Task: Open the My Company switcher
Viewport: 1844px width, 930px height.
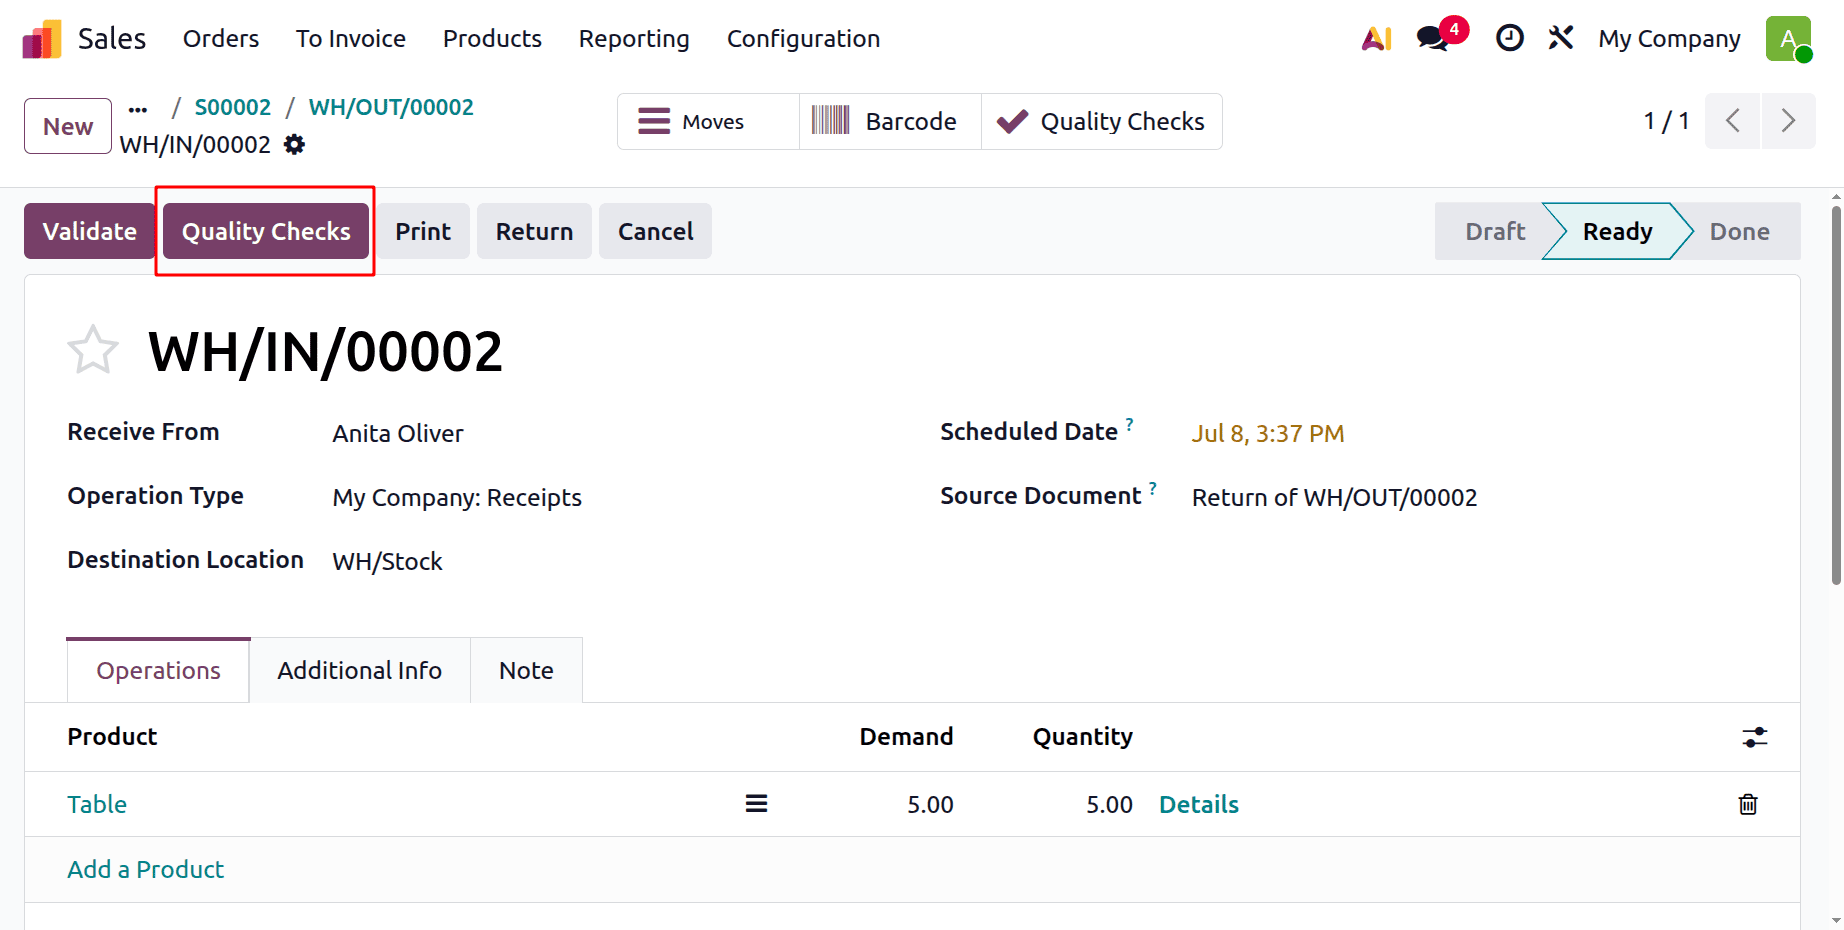Action: point(1669,39)
